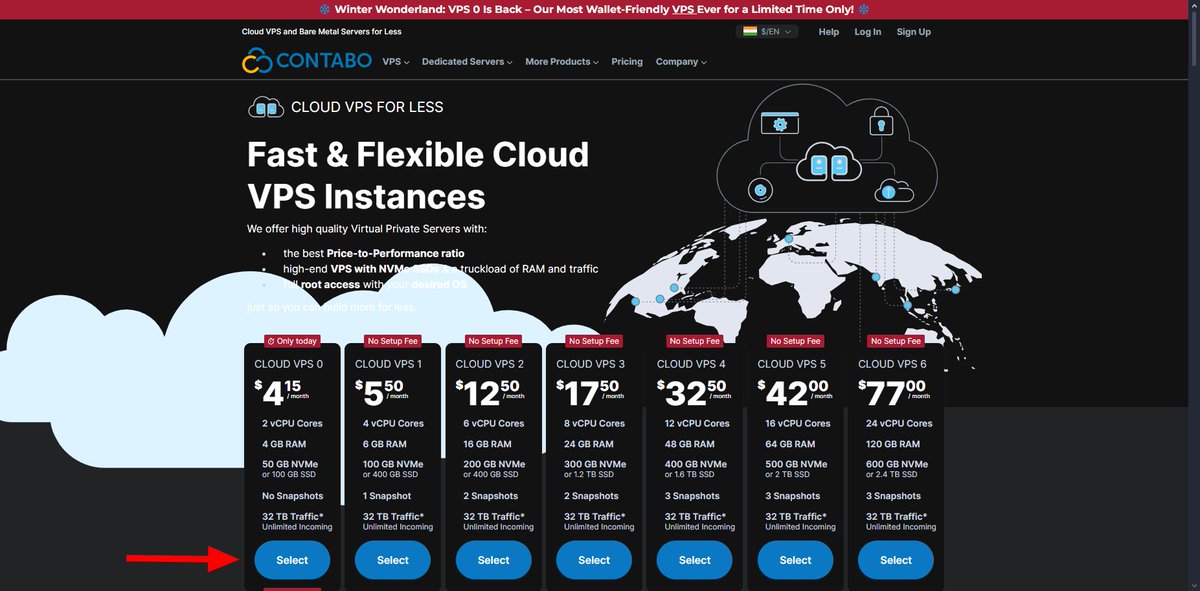This screenshot has width=1200, height=591.
Task: Click Sign Up
Action: 914,32
